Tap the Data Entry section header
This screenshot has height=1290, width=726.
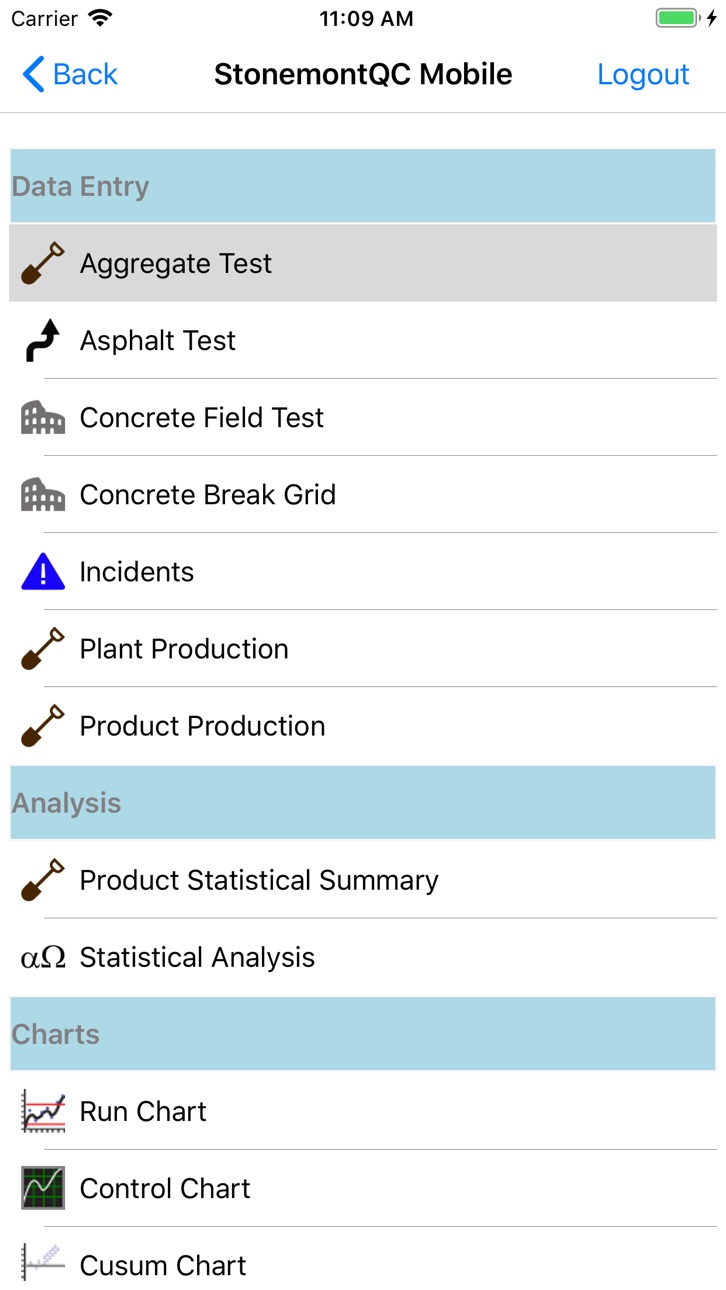363,186
